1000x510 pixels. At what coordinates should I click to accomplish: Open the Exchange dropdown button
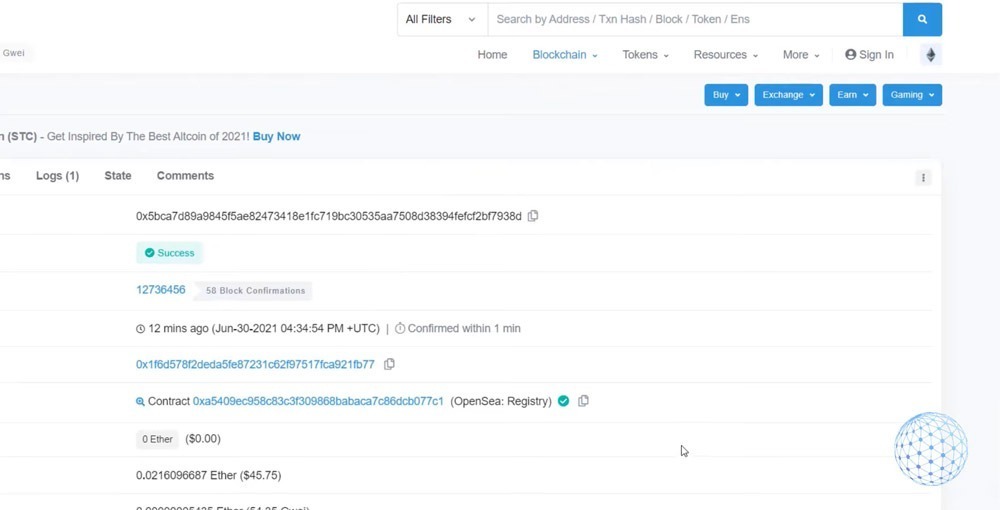coord(788,95)
